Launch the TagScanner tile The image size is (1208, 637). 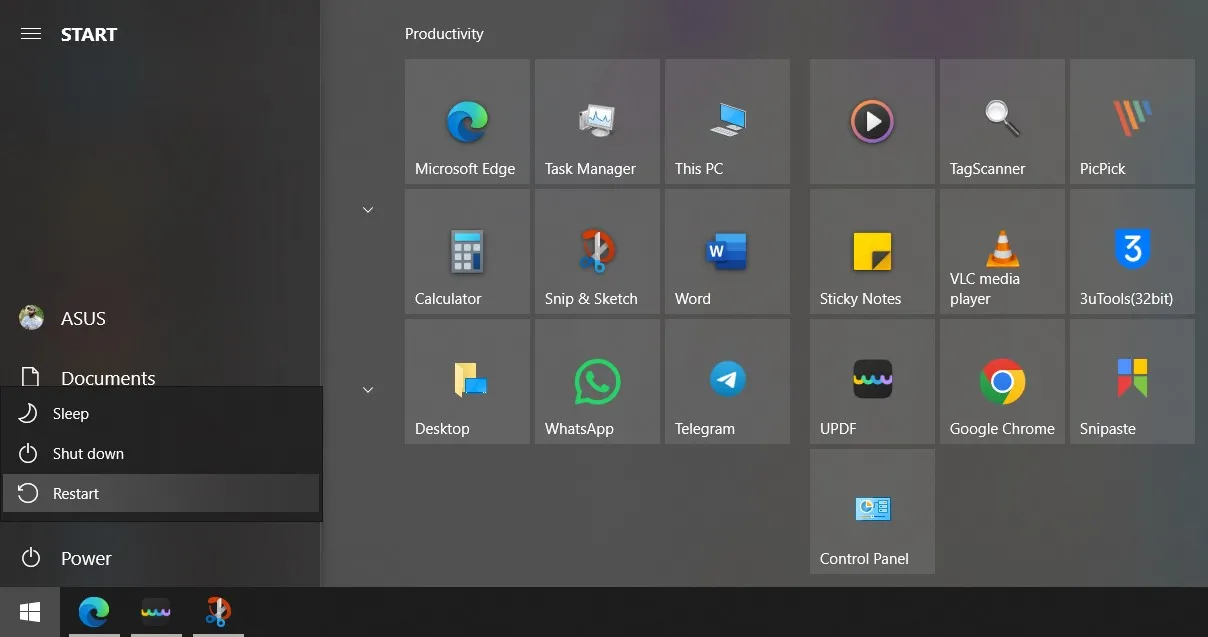click(x=1002, y=121)
